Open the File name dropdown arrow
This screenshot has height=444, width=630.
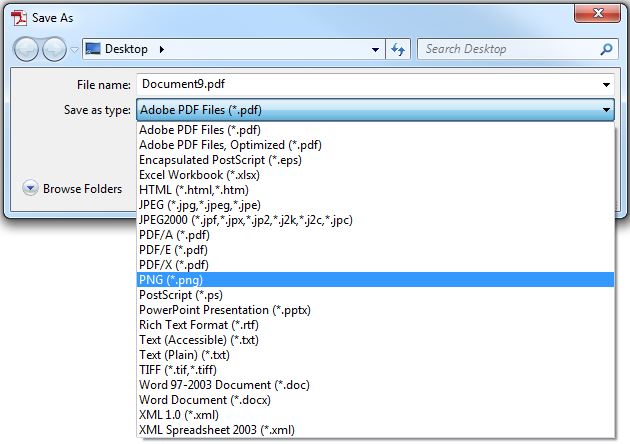point(606,85)
